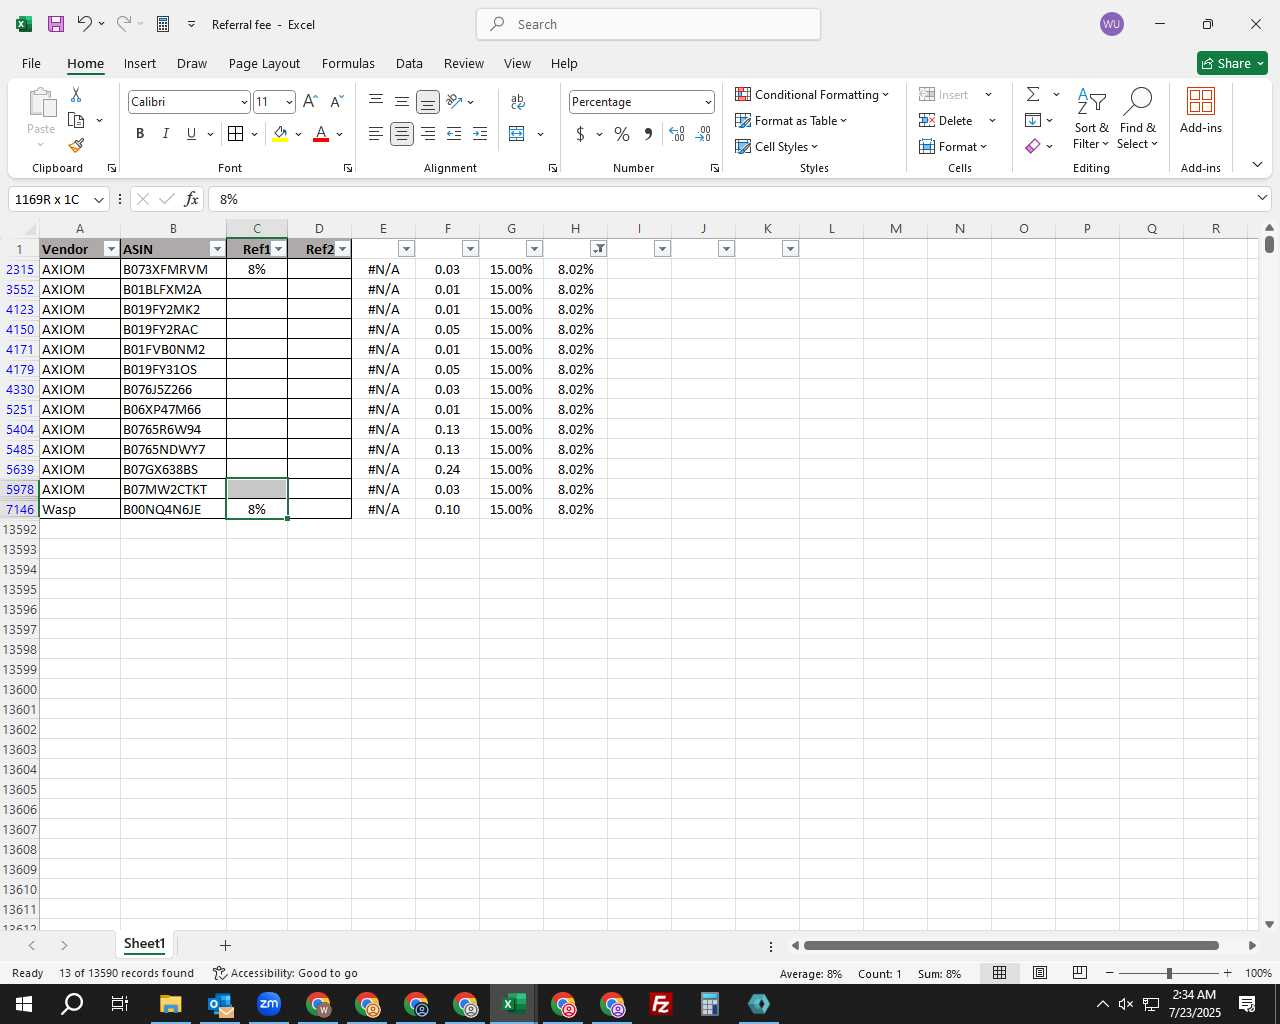The height and width of the screenshot is (1024, 1280).
Task: Toggle Top Align vertical alignment
Action: (376, 101)
